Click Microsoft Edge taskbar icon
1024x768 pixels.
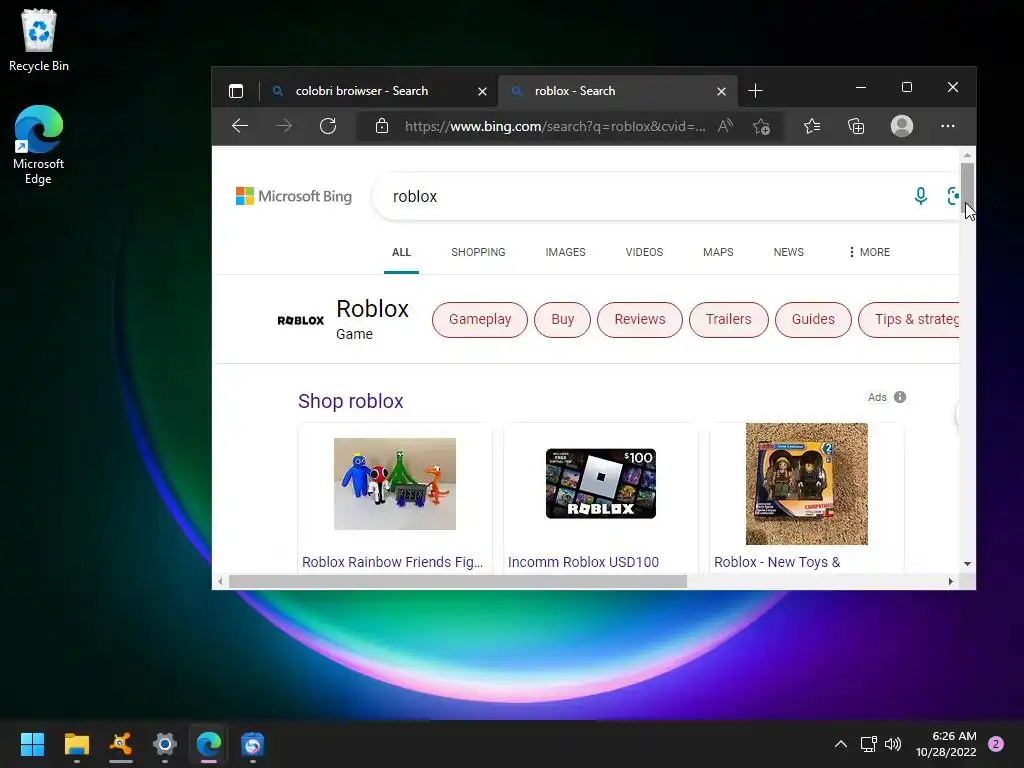[x=208, y=744]
